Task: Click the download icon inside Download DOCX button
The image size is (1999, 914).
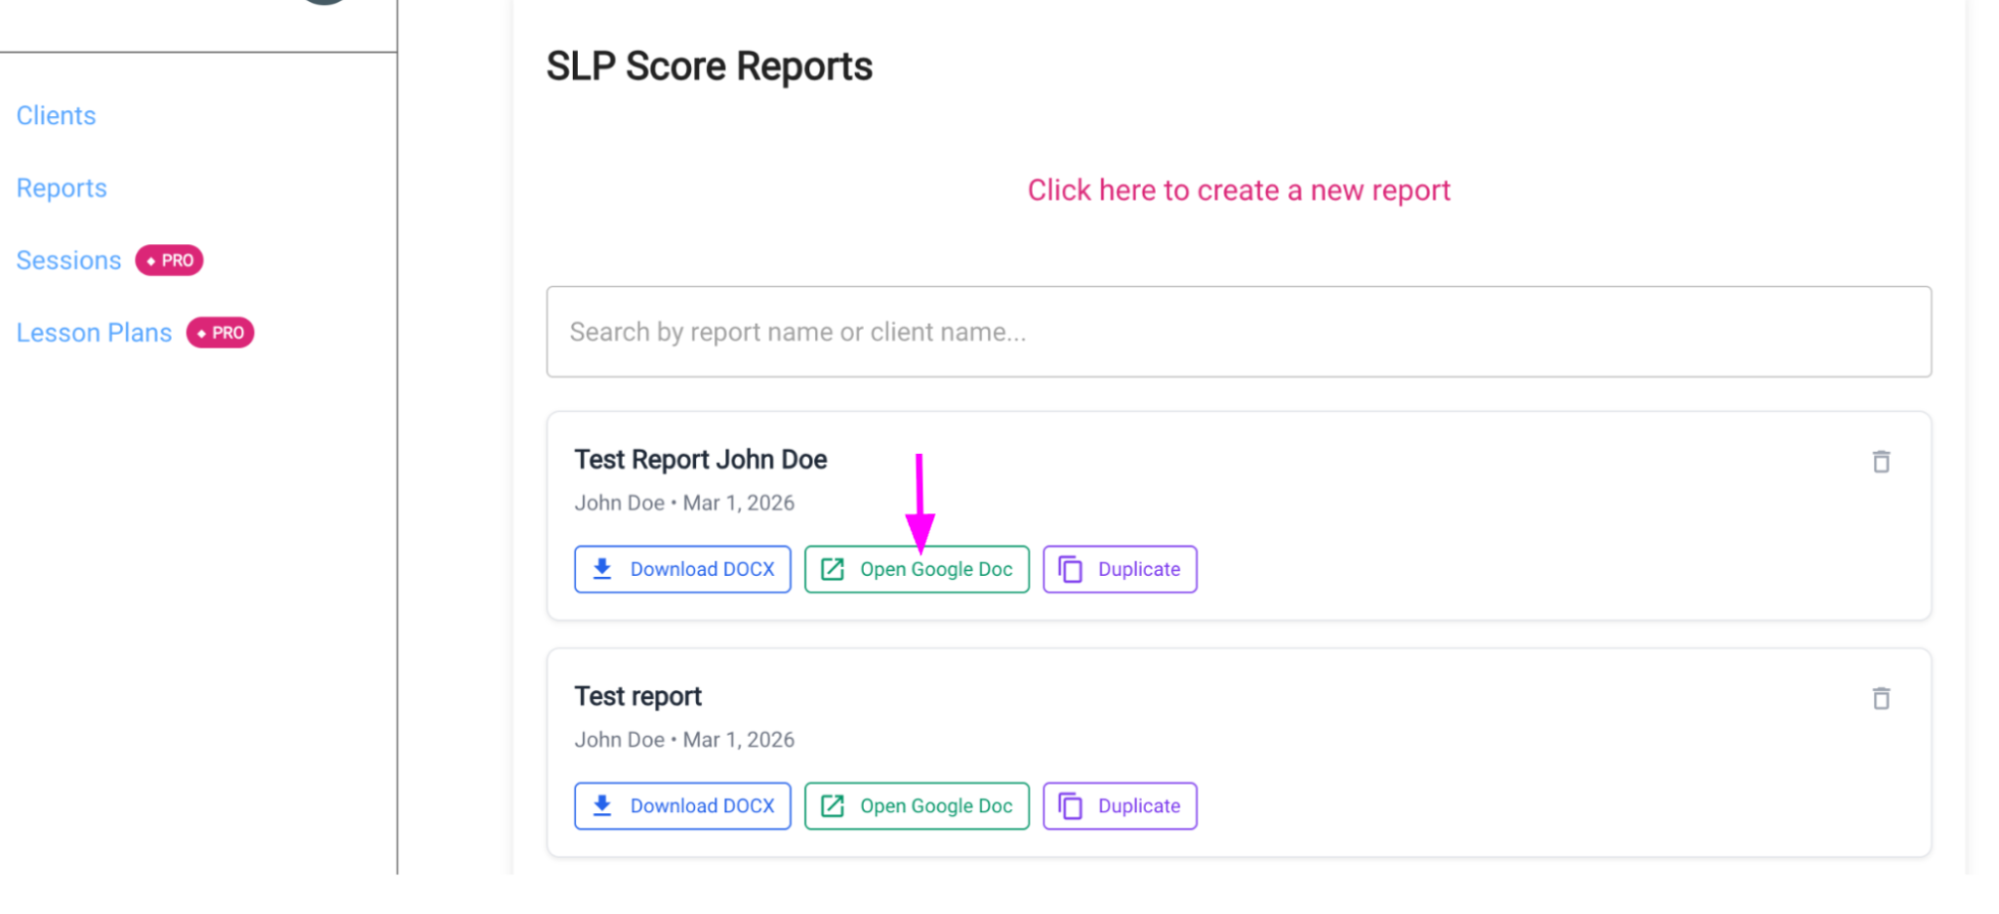Action: (x=601, y=568)
